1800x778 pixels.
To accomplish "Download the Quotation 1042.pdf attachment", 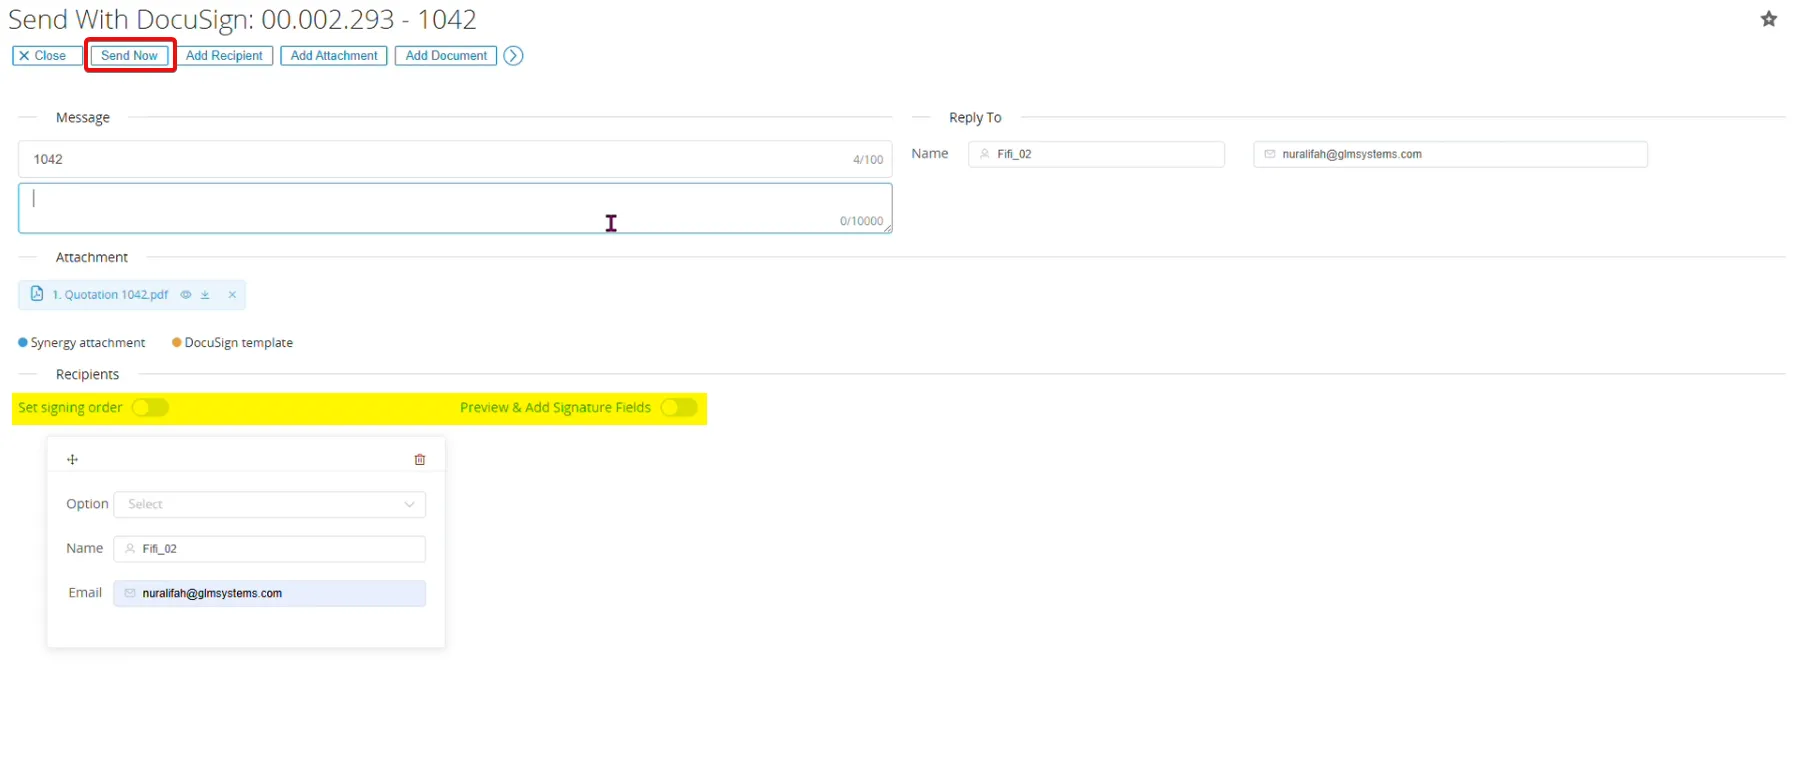I will (x=205, y=295).
